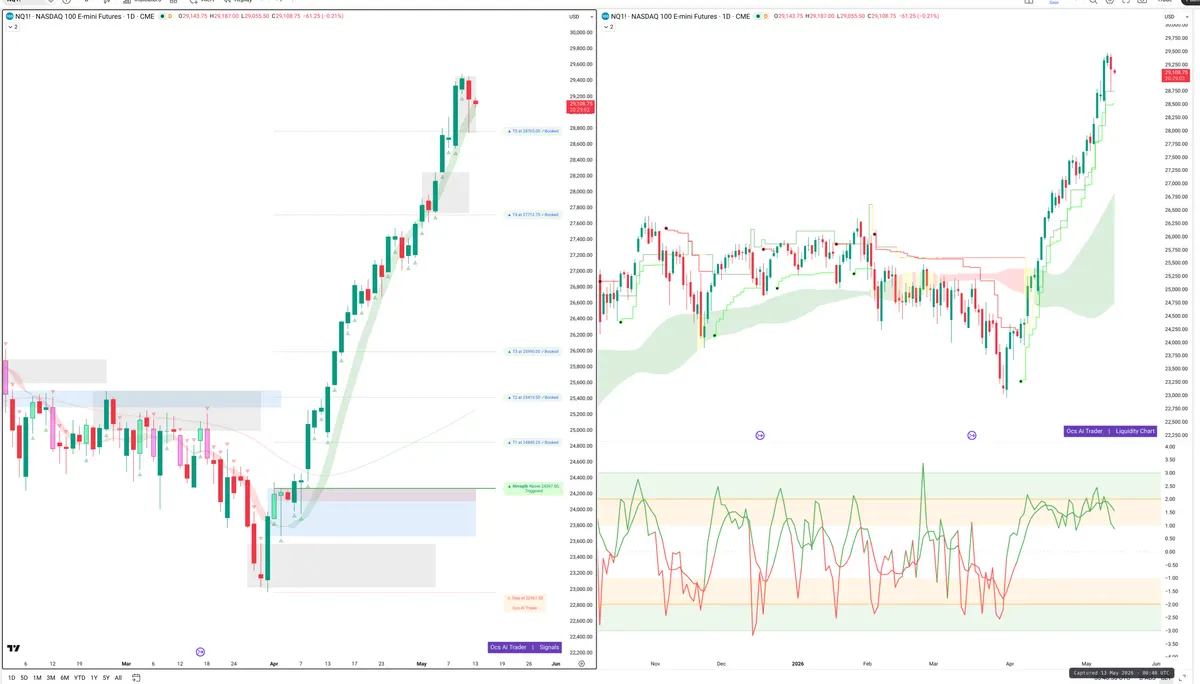The height and width of the screenshot is (684, 1200).
Task: Select the 5Y time range
Action: [106, 677]
